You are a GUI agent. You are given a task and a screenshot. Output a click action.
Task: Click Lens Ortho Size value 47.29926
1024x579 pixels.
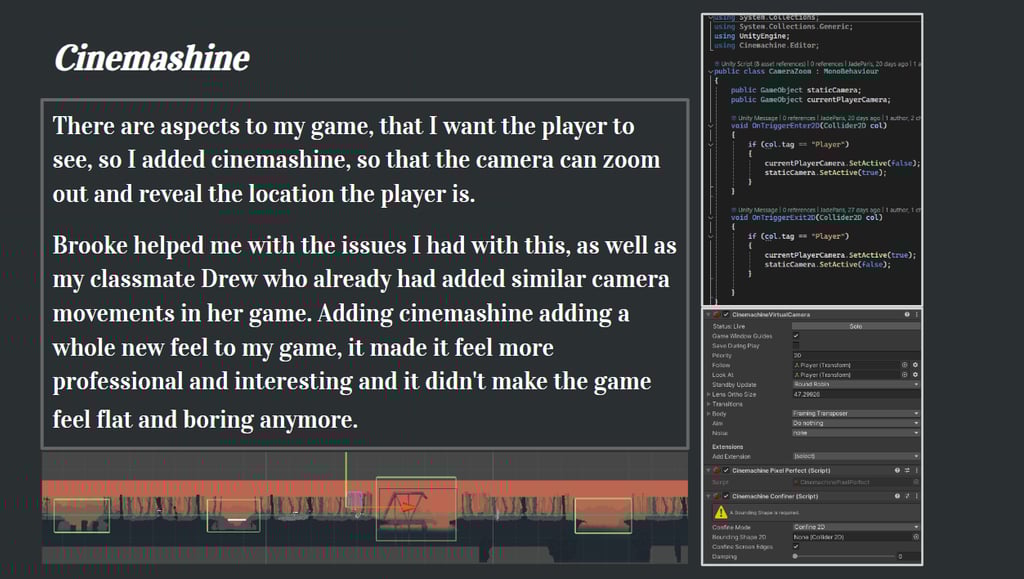point(856,394)
